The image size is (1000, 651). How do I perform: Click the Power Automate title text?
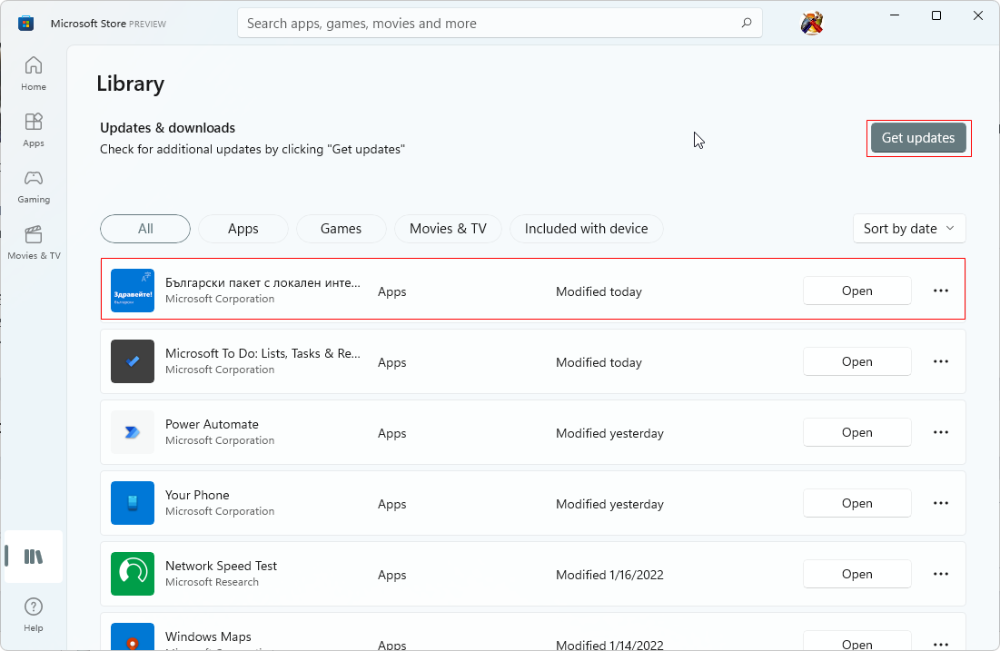pyautogui.click(x=212, y=424)
